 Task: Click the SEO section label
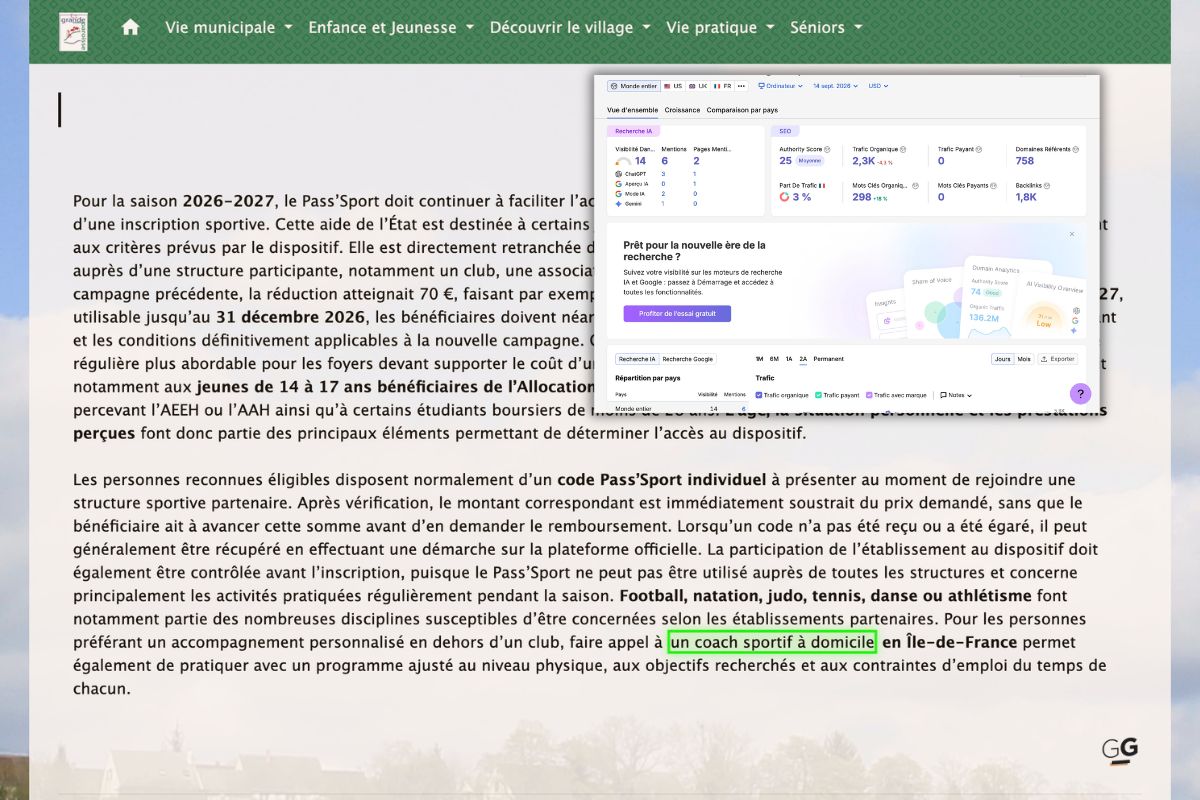(x=785, y=131)
